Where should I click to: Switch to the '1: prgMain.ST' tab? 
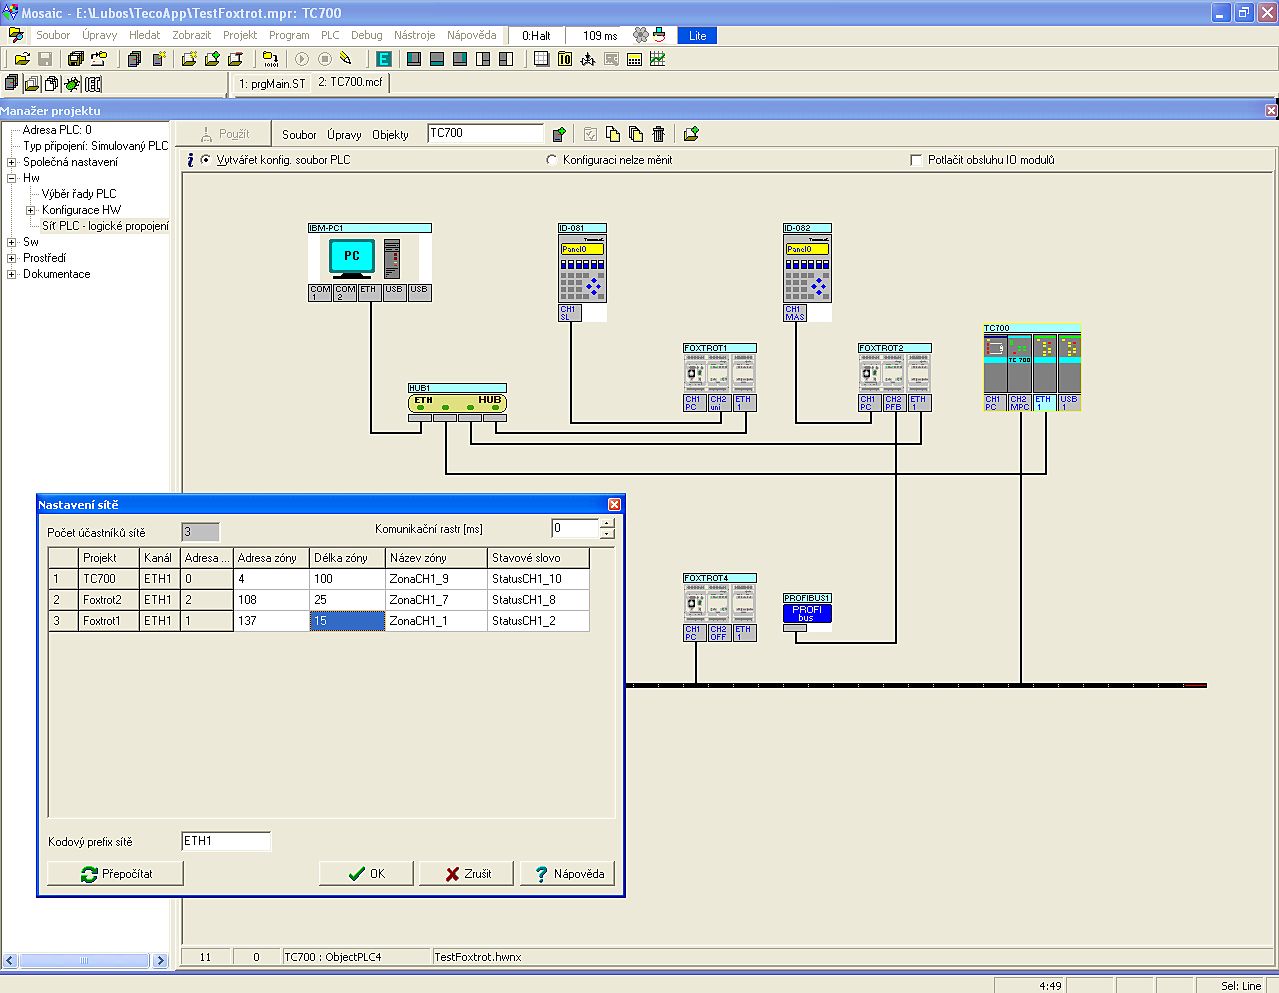coord(272,83)
